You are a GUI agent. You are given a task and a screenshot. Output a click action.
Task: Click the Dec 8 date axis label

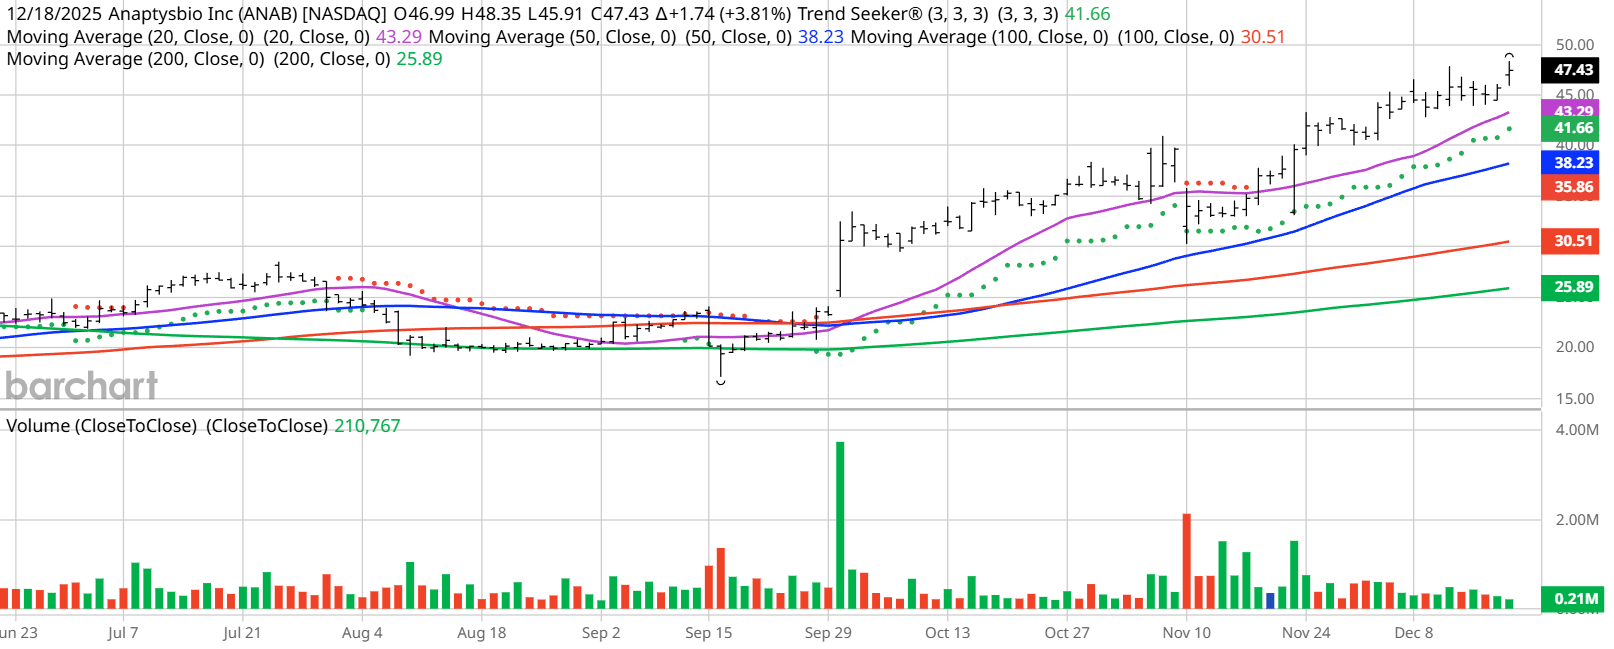click(x=1414, y=633)
